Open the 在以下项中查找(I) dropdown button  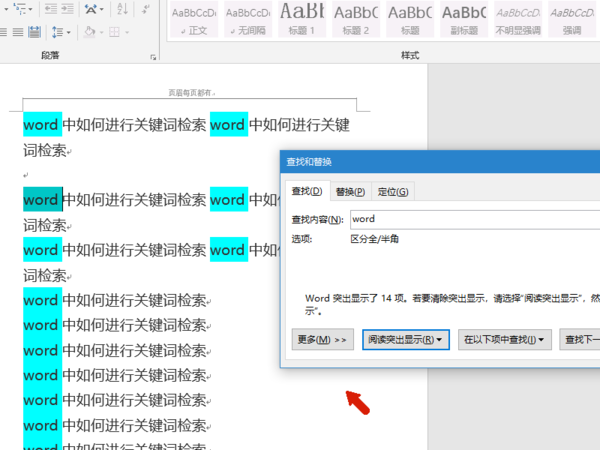tap(505, 340)
